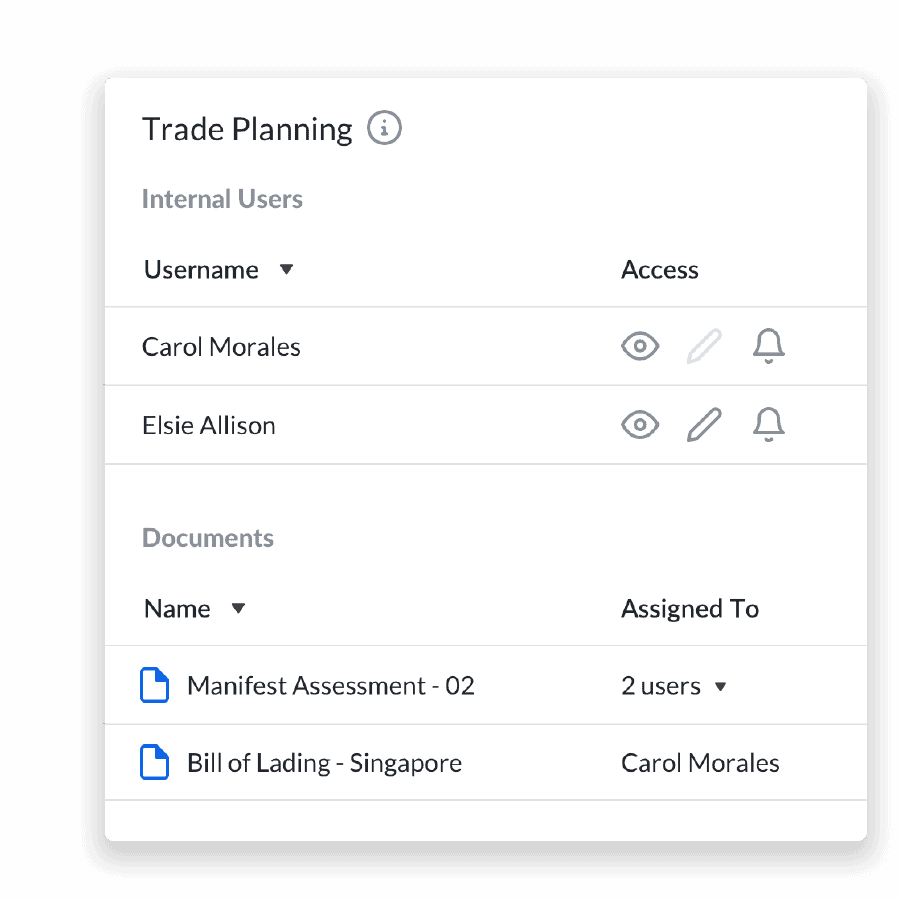Toggle edit access pencil for Carol Morales
The width and height of the screenshot is (900, 900).
[704, 347]
